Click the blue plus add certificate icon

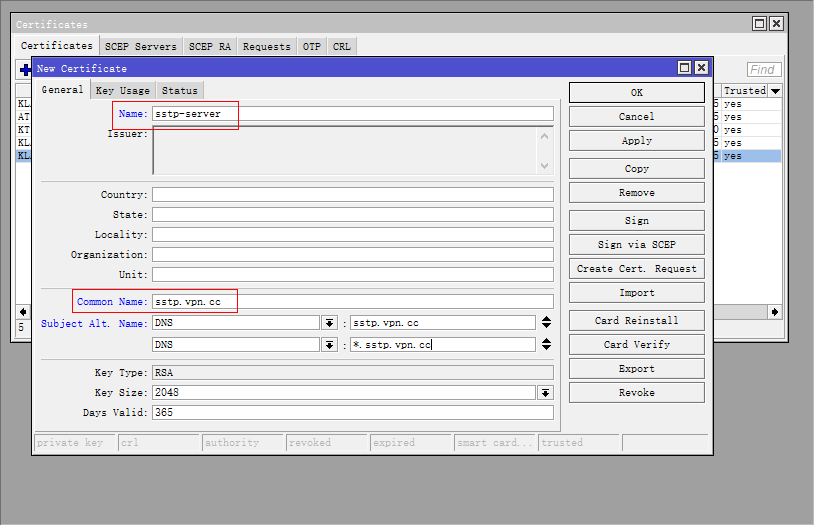[x=25, y=70]
